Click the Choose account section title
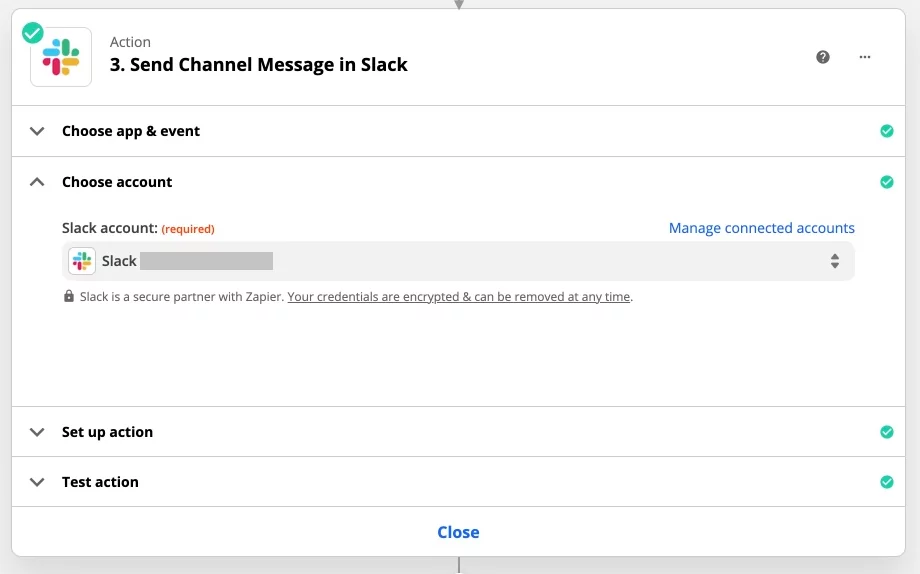This screenshot has height=574, width=920. pos(117,182)
